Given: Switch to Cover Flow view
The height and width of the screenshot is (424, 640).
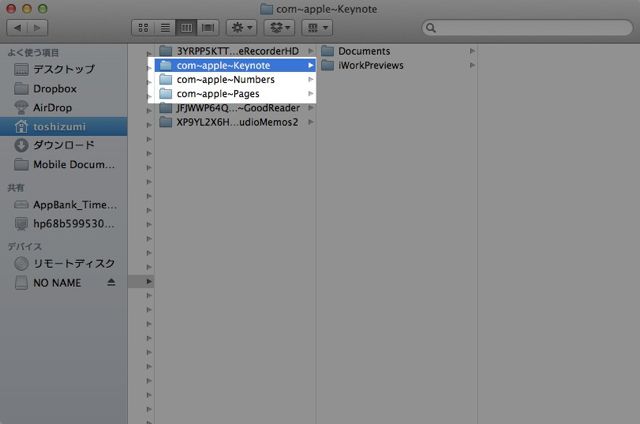Looking at the screenshot, I should point(208,28).
